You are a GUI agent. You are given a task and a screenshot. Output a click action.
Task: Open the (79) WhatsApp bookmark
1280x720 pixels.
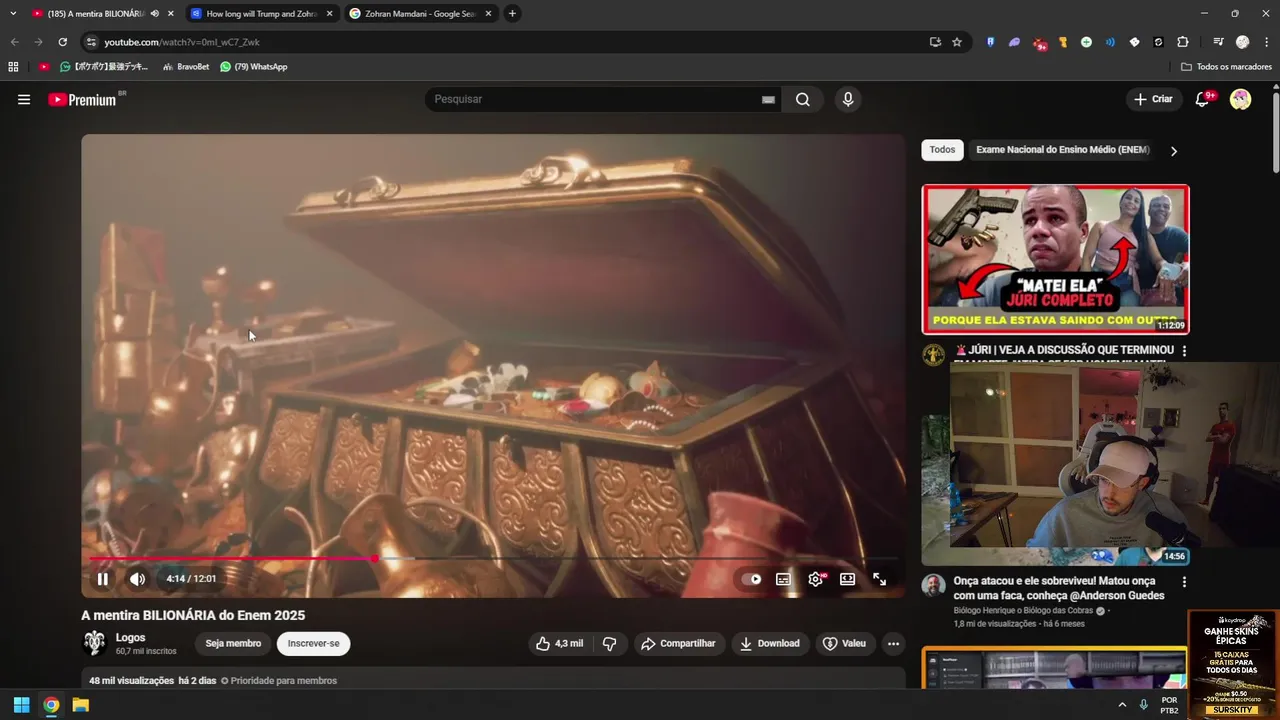point(253,67)
